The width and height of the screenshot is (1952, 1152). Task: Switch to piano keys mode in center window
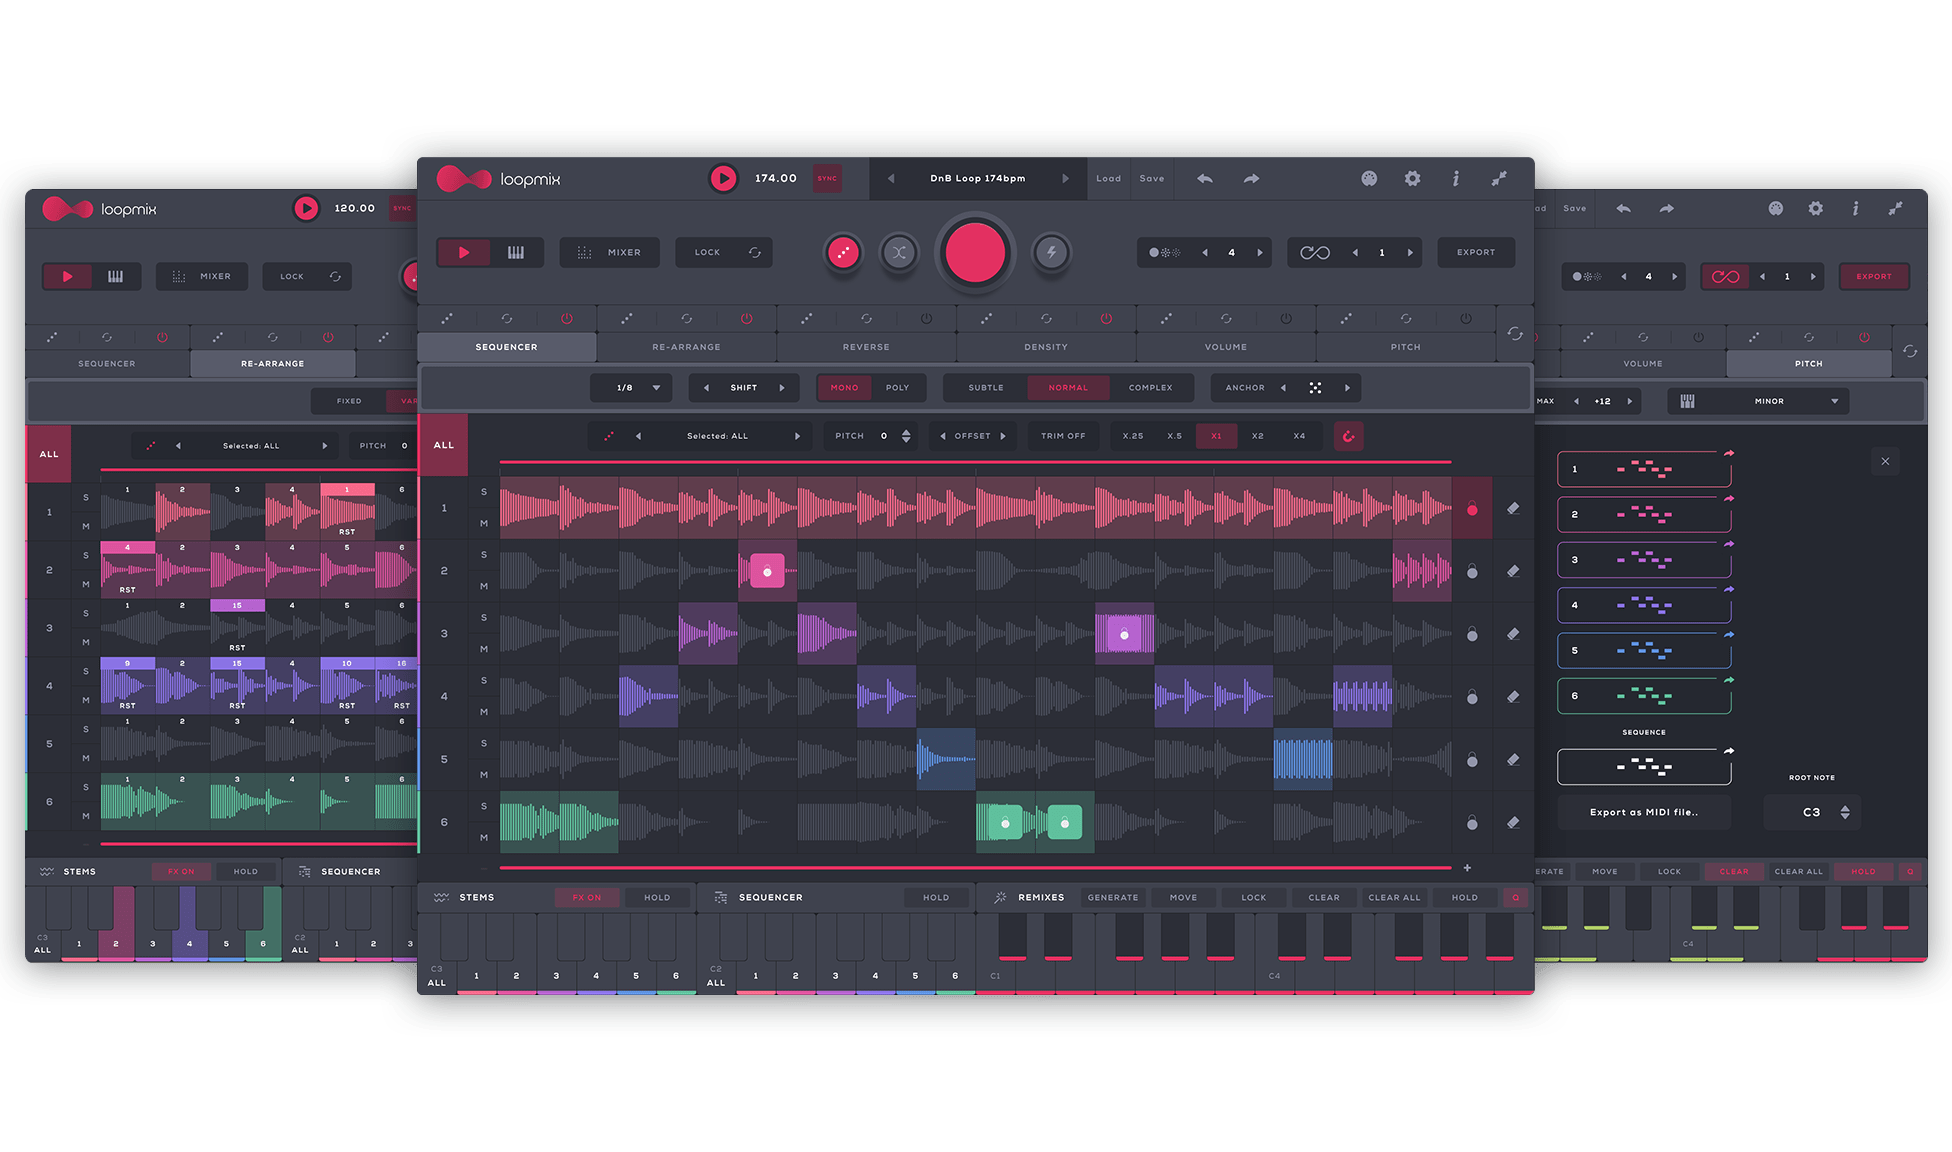pos(516,252)
